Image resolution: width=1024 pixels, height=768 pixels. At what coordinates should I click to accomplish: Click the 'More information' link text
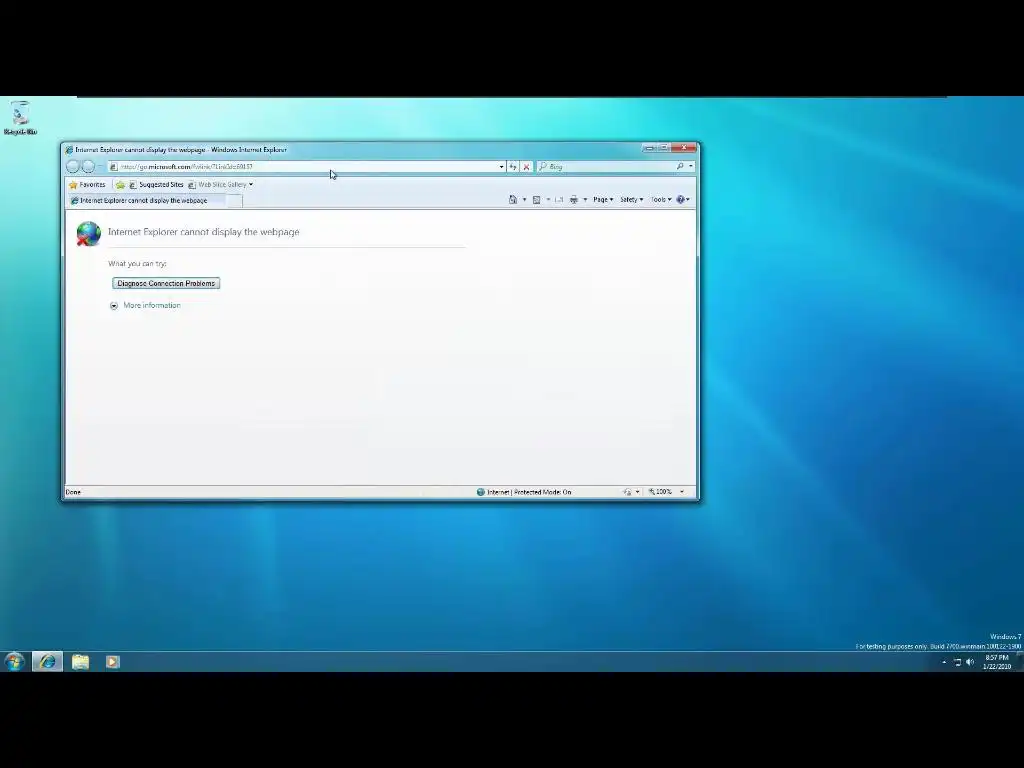point(152,306)
